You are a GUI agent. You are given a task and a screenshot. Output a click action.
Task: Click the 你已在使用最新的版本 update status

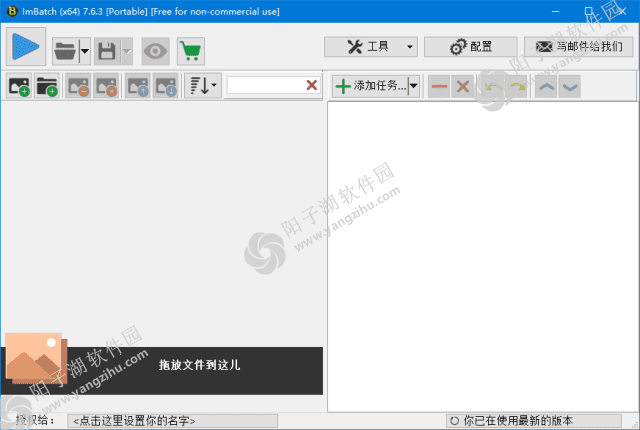[x=533, y=421]
